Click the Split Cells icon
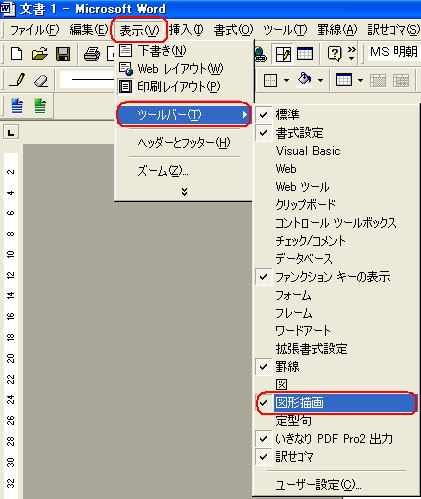 point(401,80)
